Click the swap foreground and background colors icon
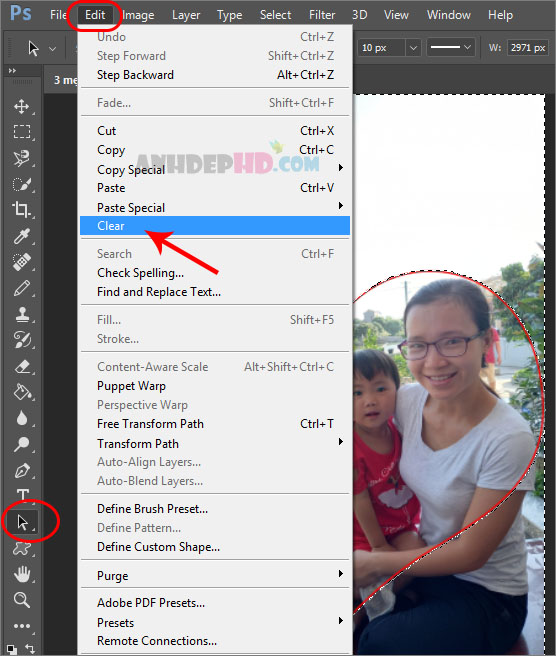The image size is (556, 656). click(x=29, y=648)
